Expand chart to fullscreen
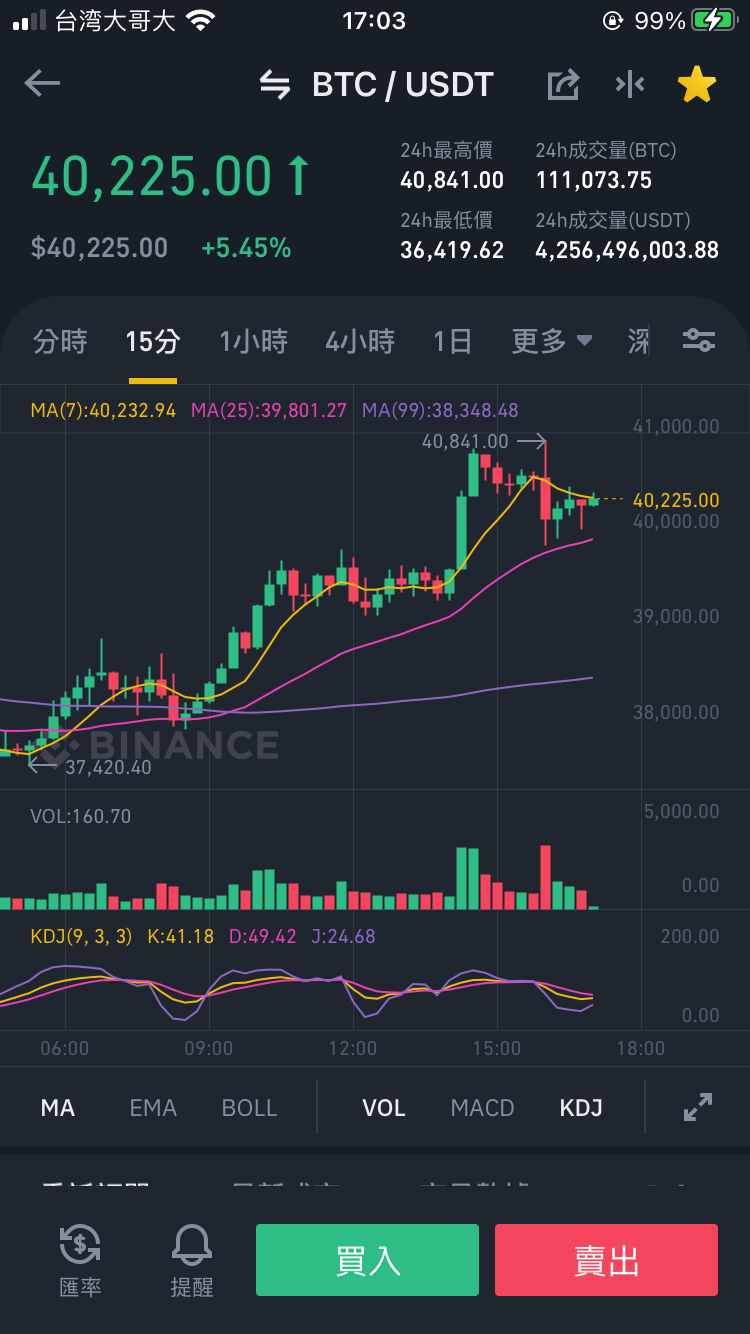 [697, 1107]
